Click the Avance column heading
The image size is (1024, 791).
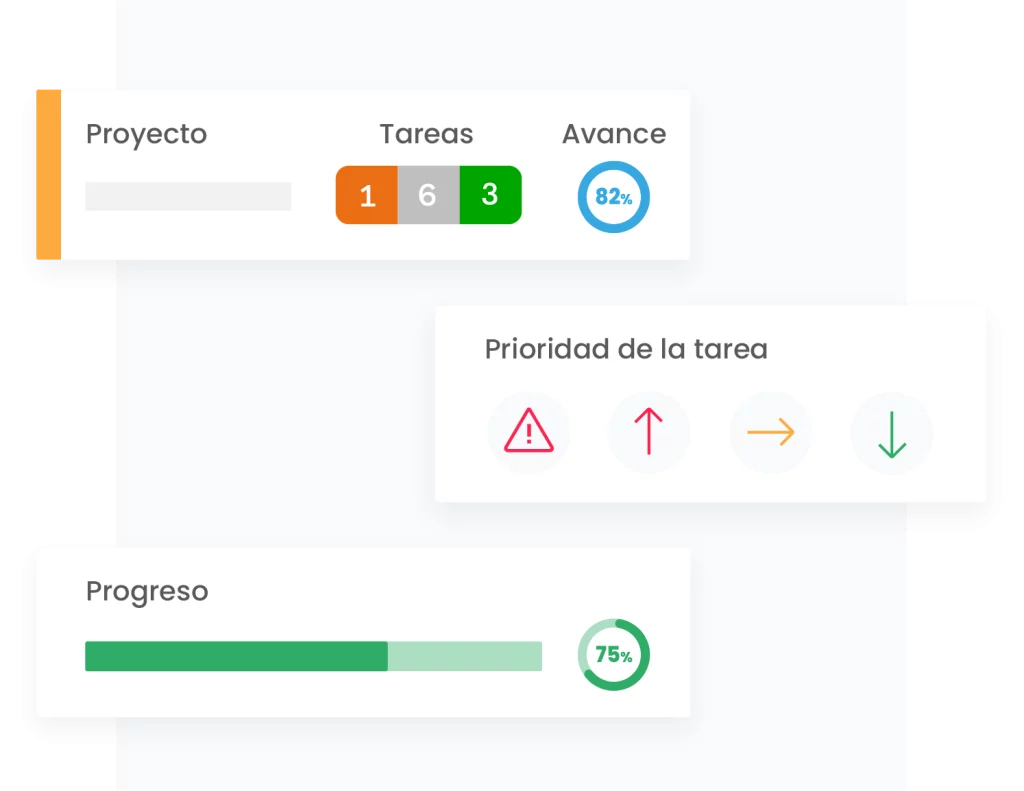[x=614, y=134]
